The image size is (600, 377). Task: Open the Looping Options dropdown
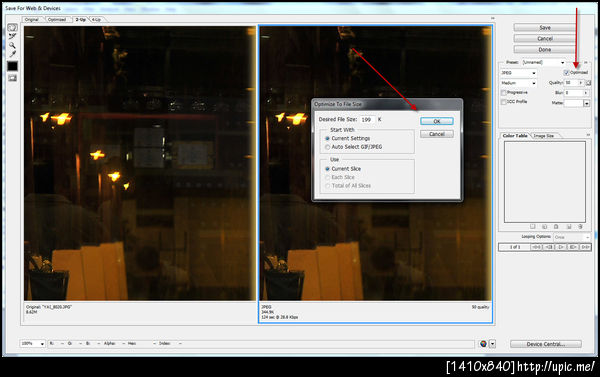[x=572, y=237]
